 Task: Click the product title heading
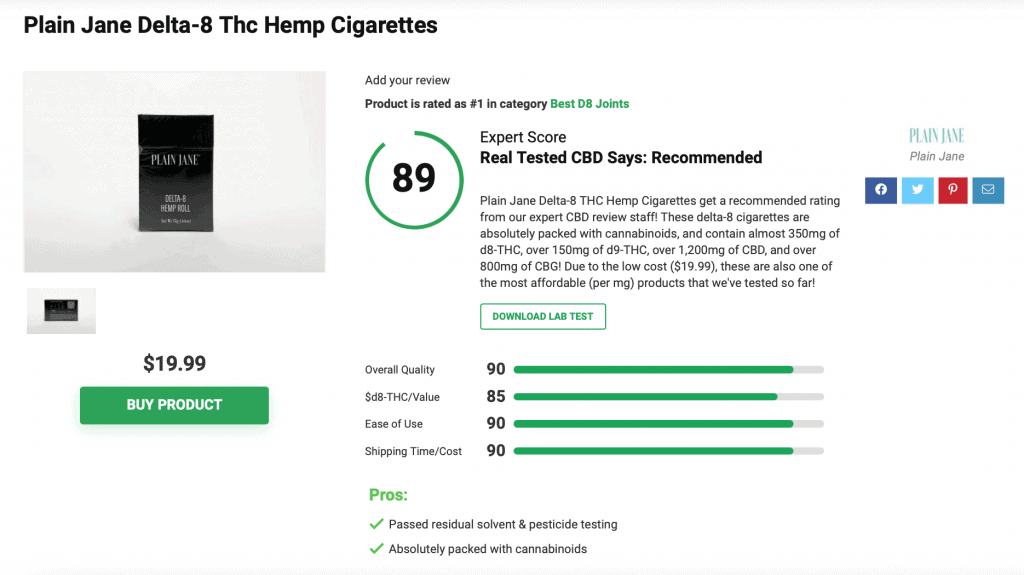click(x=231, y=25)
